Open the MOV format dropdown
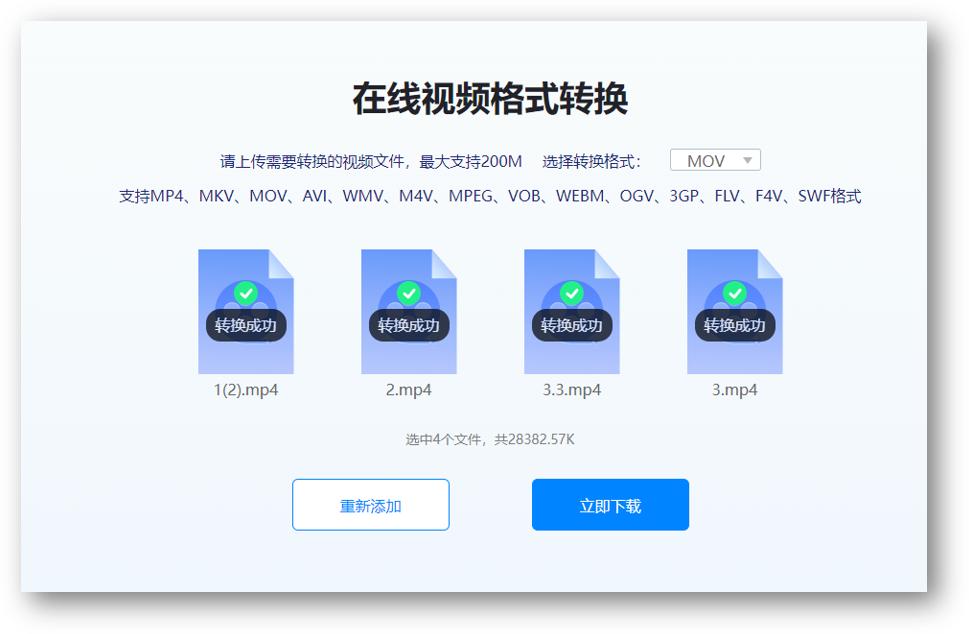Viewport: 969px width, 634px height. (x=713, y=160)
